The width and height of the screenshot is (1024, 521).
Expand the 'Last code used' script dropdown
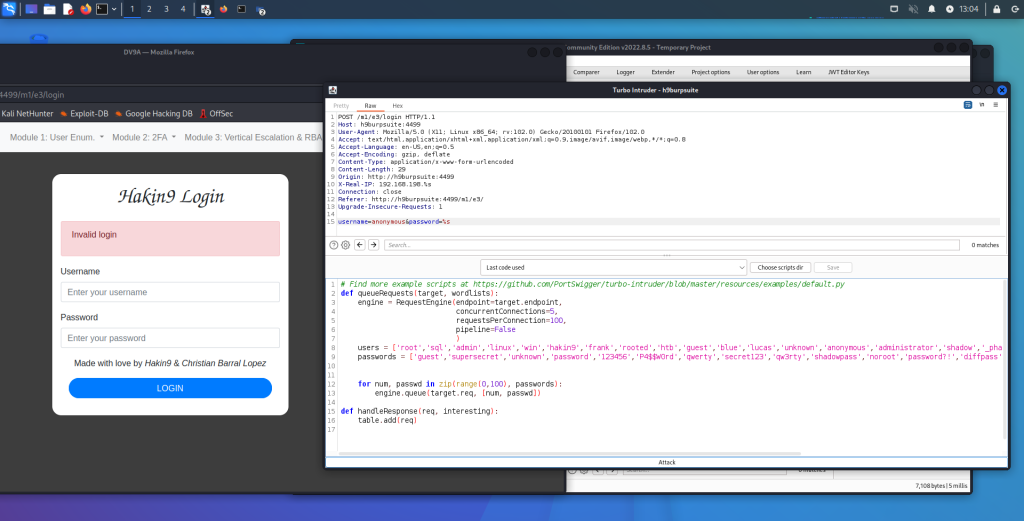click(613, 268)
